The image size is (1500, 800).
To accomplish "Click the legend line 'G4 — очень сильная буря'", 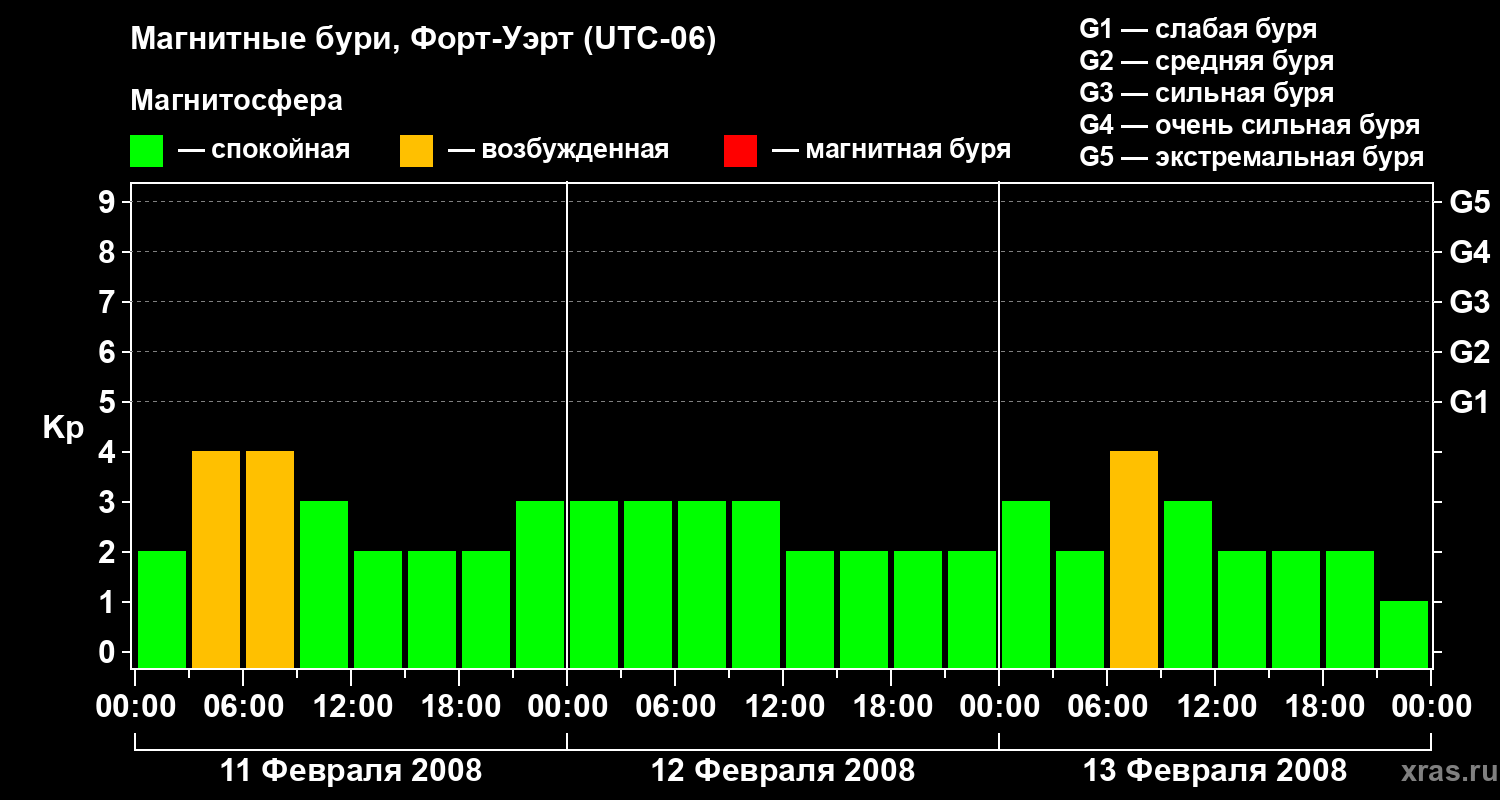I will (x=1250, y=125).
